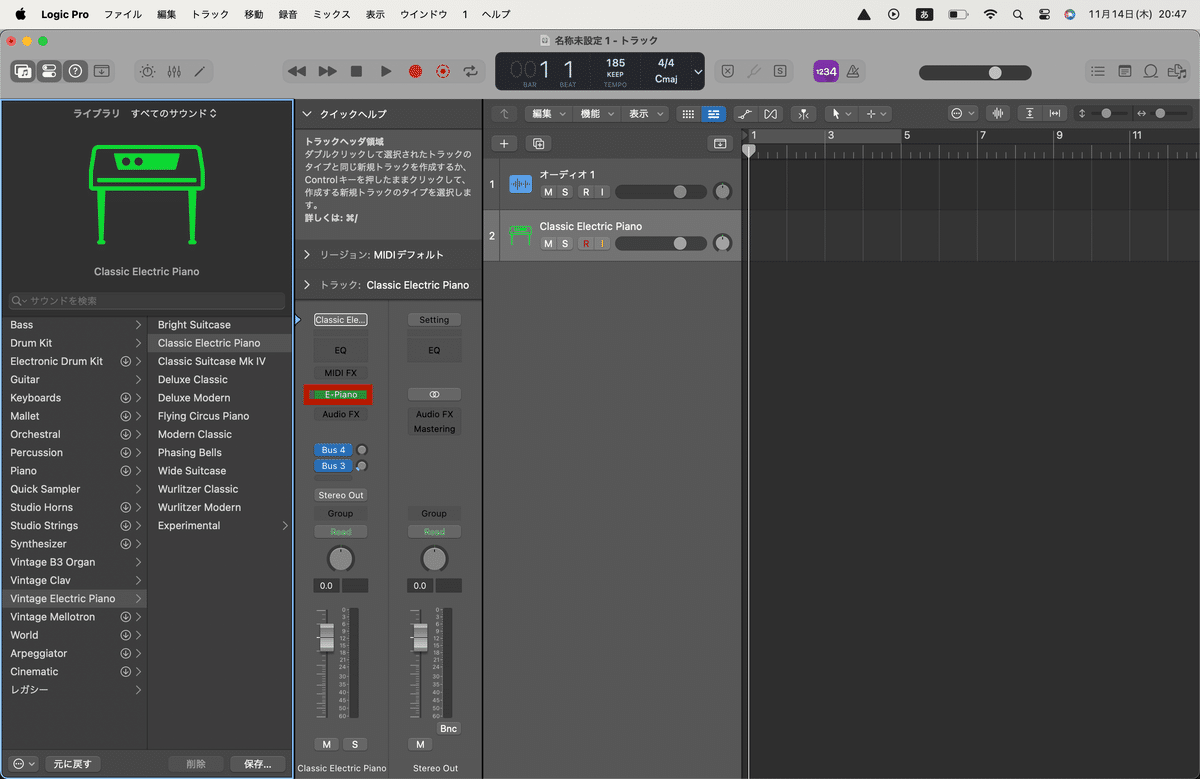The height and width of the screenshot is (779, 1200).
Task: Click the rewind transport button
Action: coord(297,71)
